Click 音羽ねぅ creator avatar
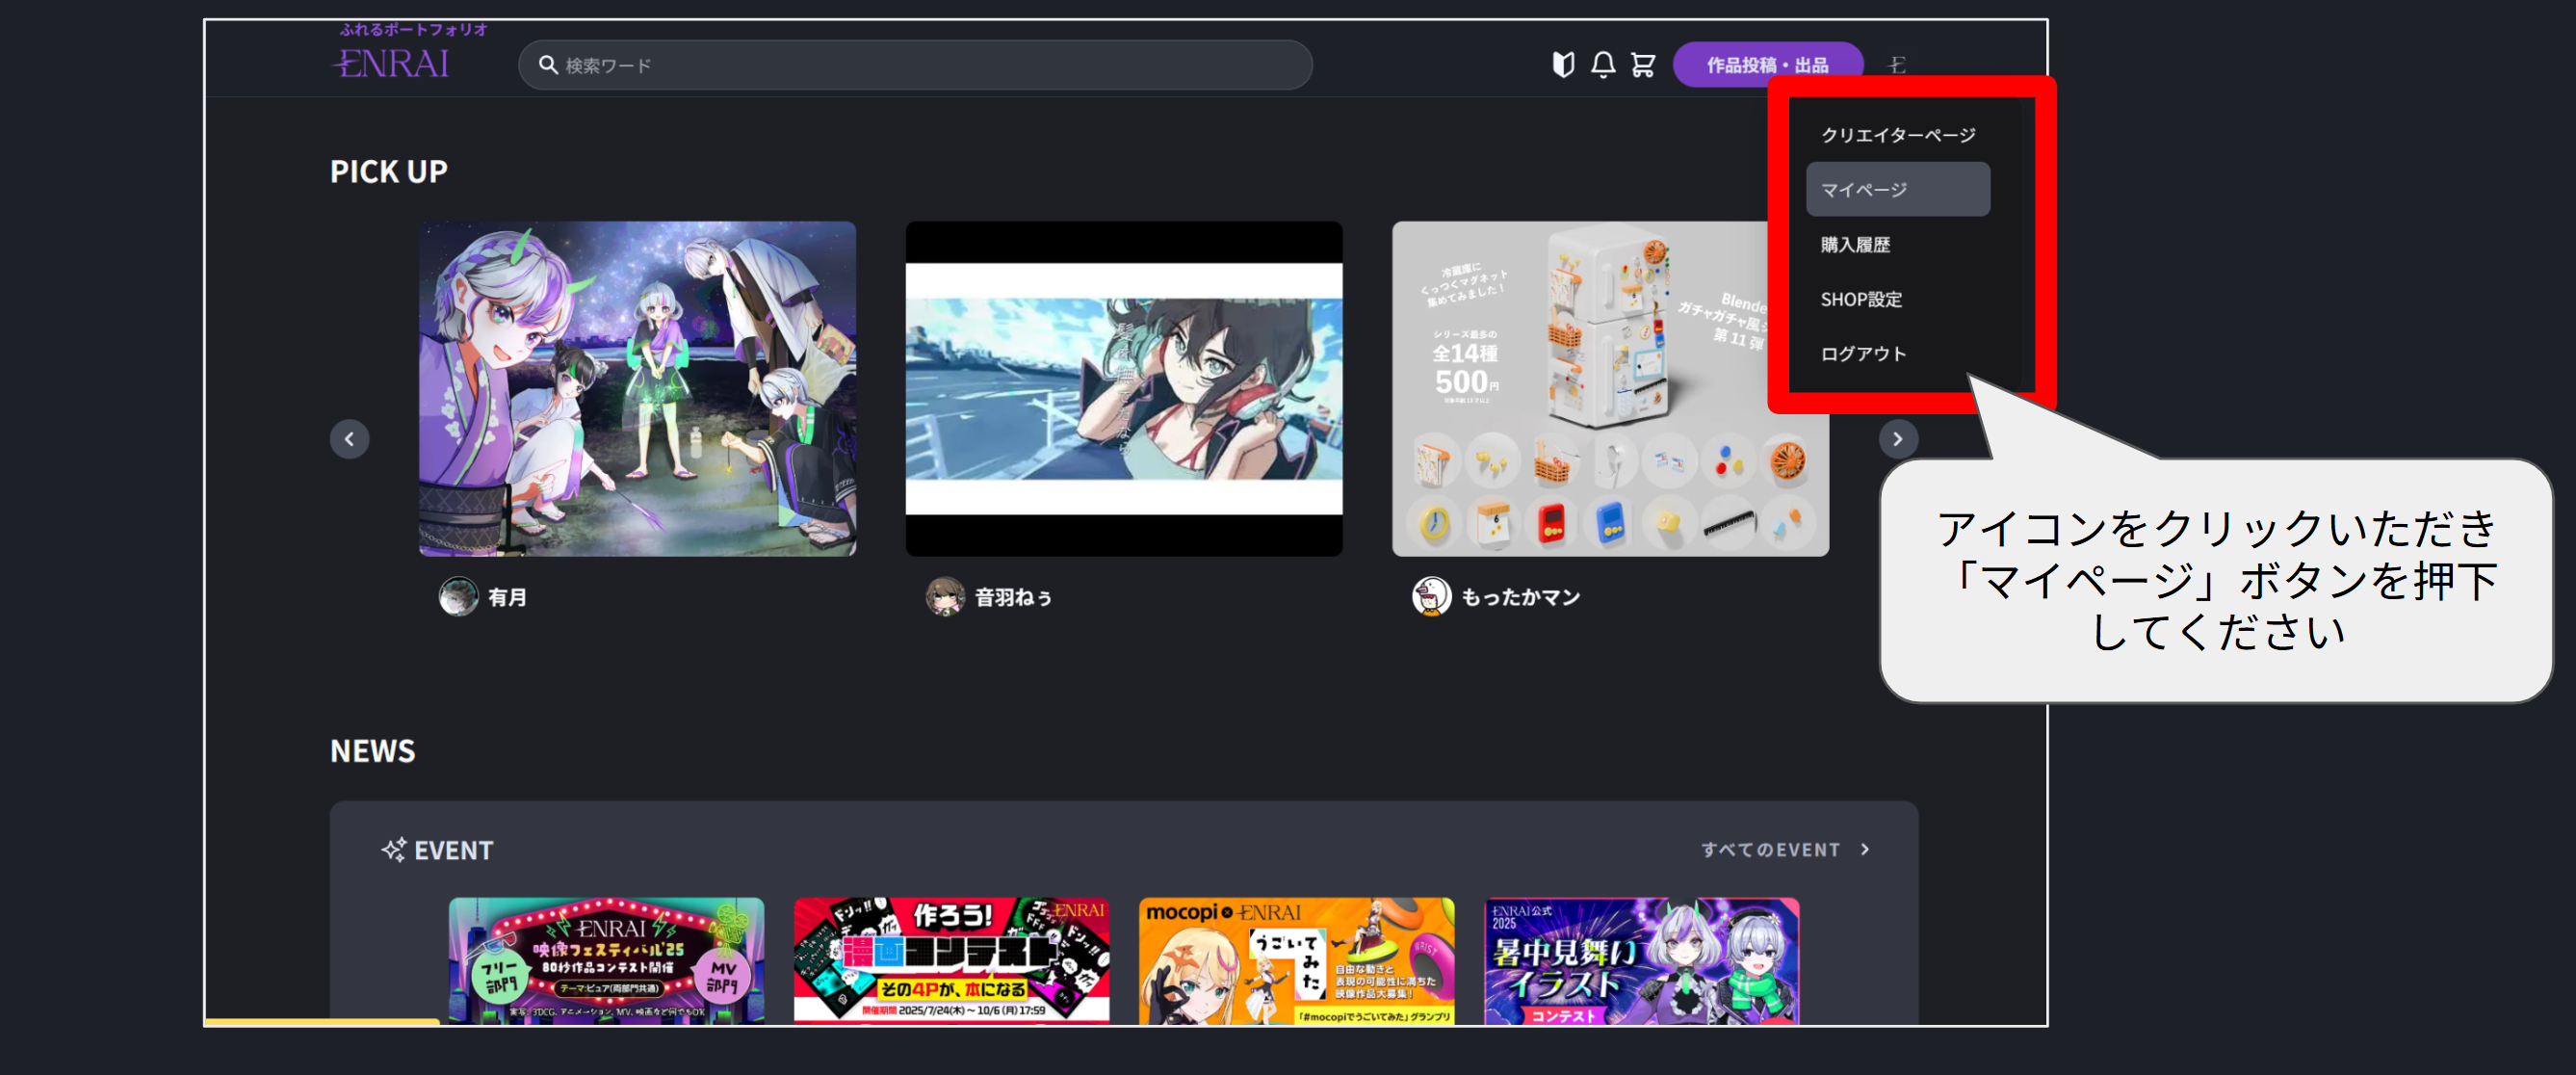2576x1075 pixels. tap(944, 597)
